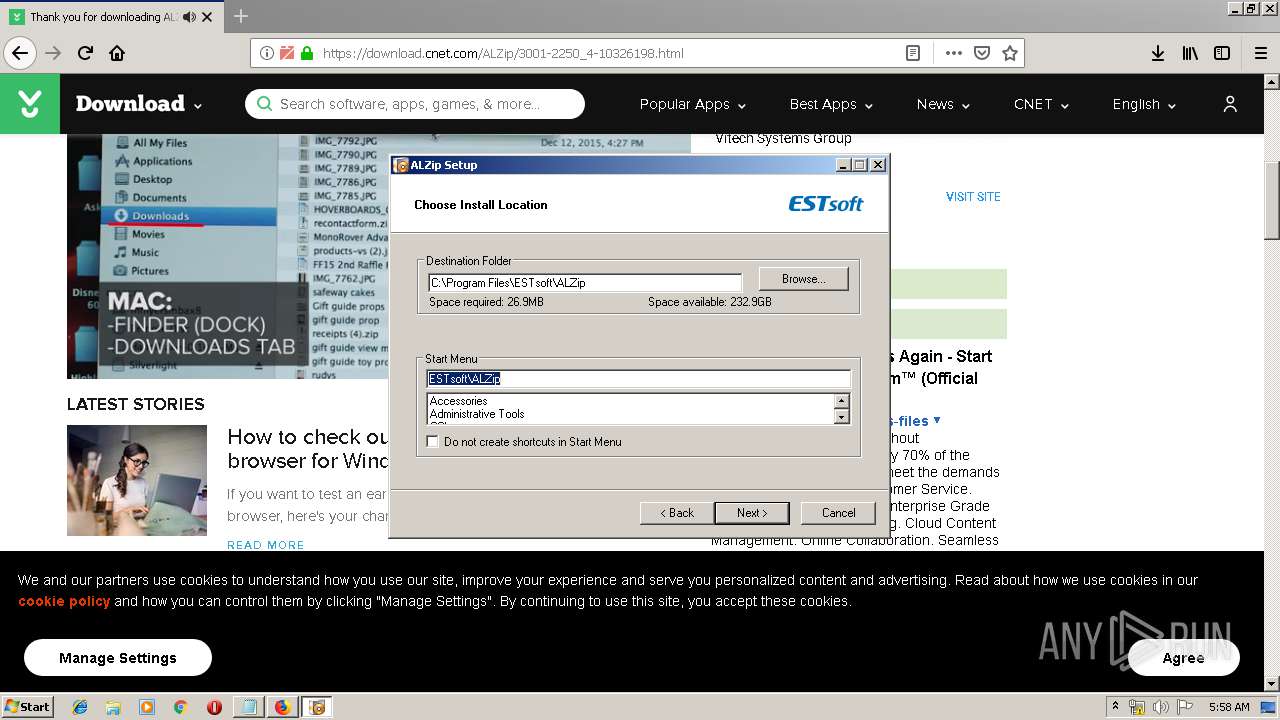Open page actions three-dot menu
Image resolution: width=1280 pixels, height=720 pixels.
(953, 53)
